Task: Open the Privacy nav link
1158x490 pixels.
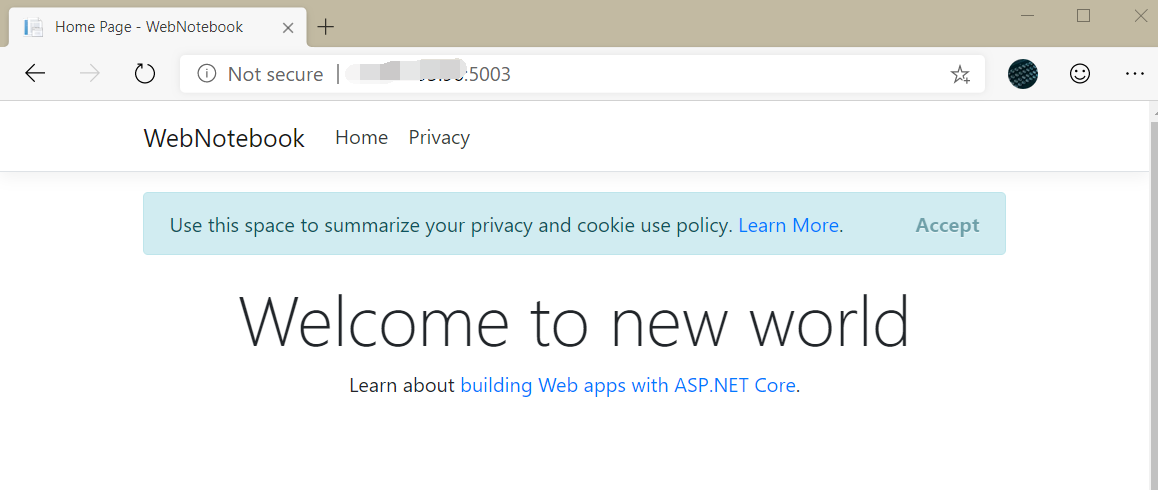Action: tap(439, 138)
